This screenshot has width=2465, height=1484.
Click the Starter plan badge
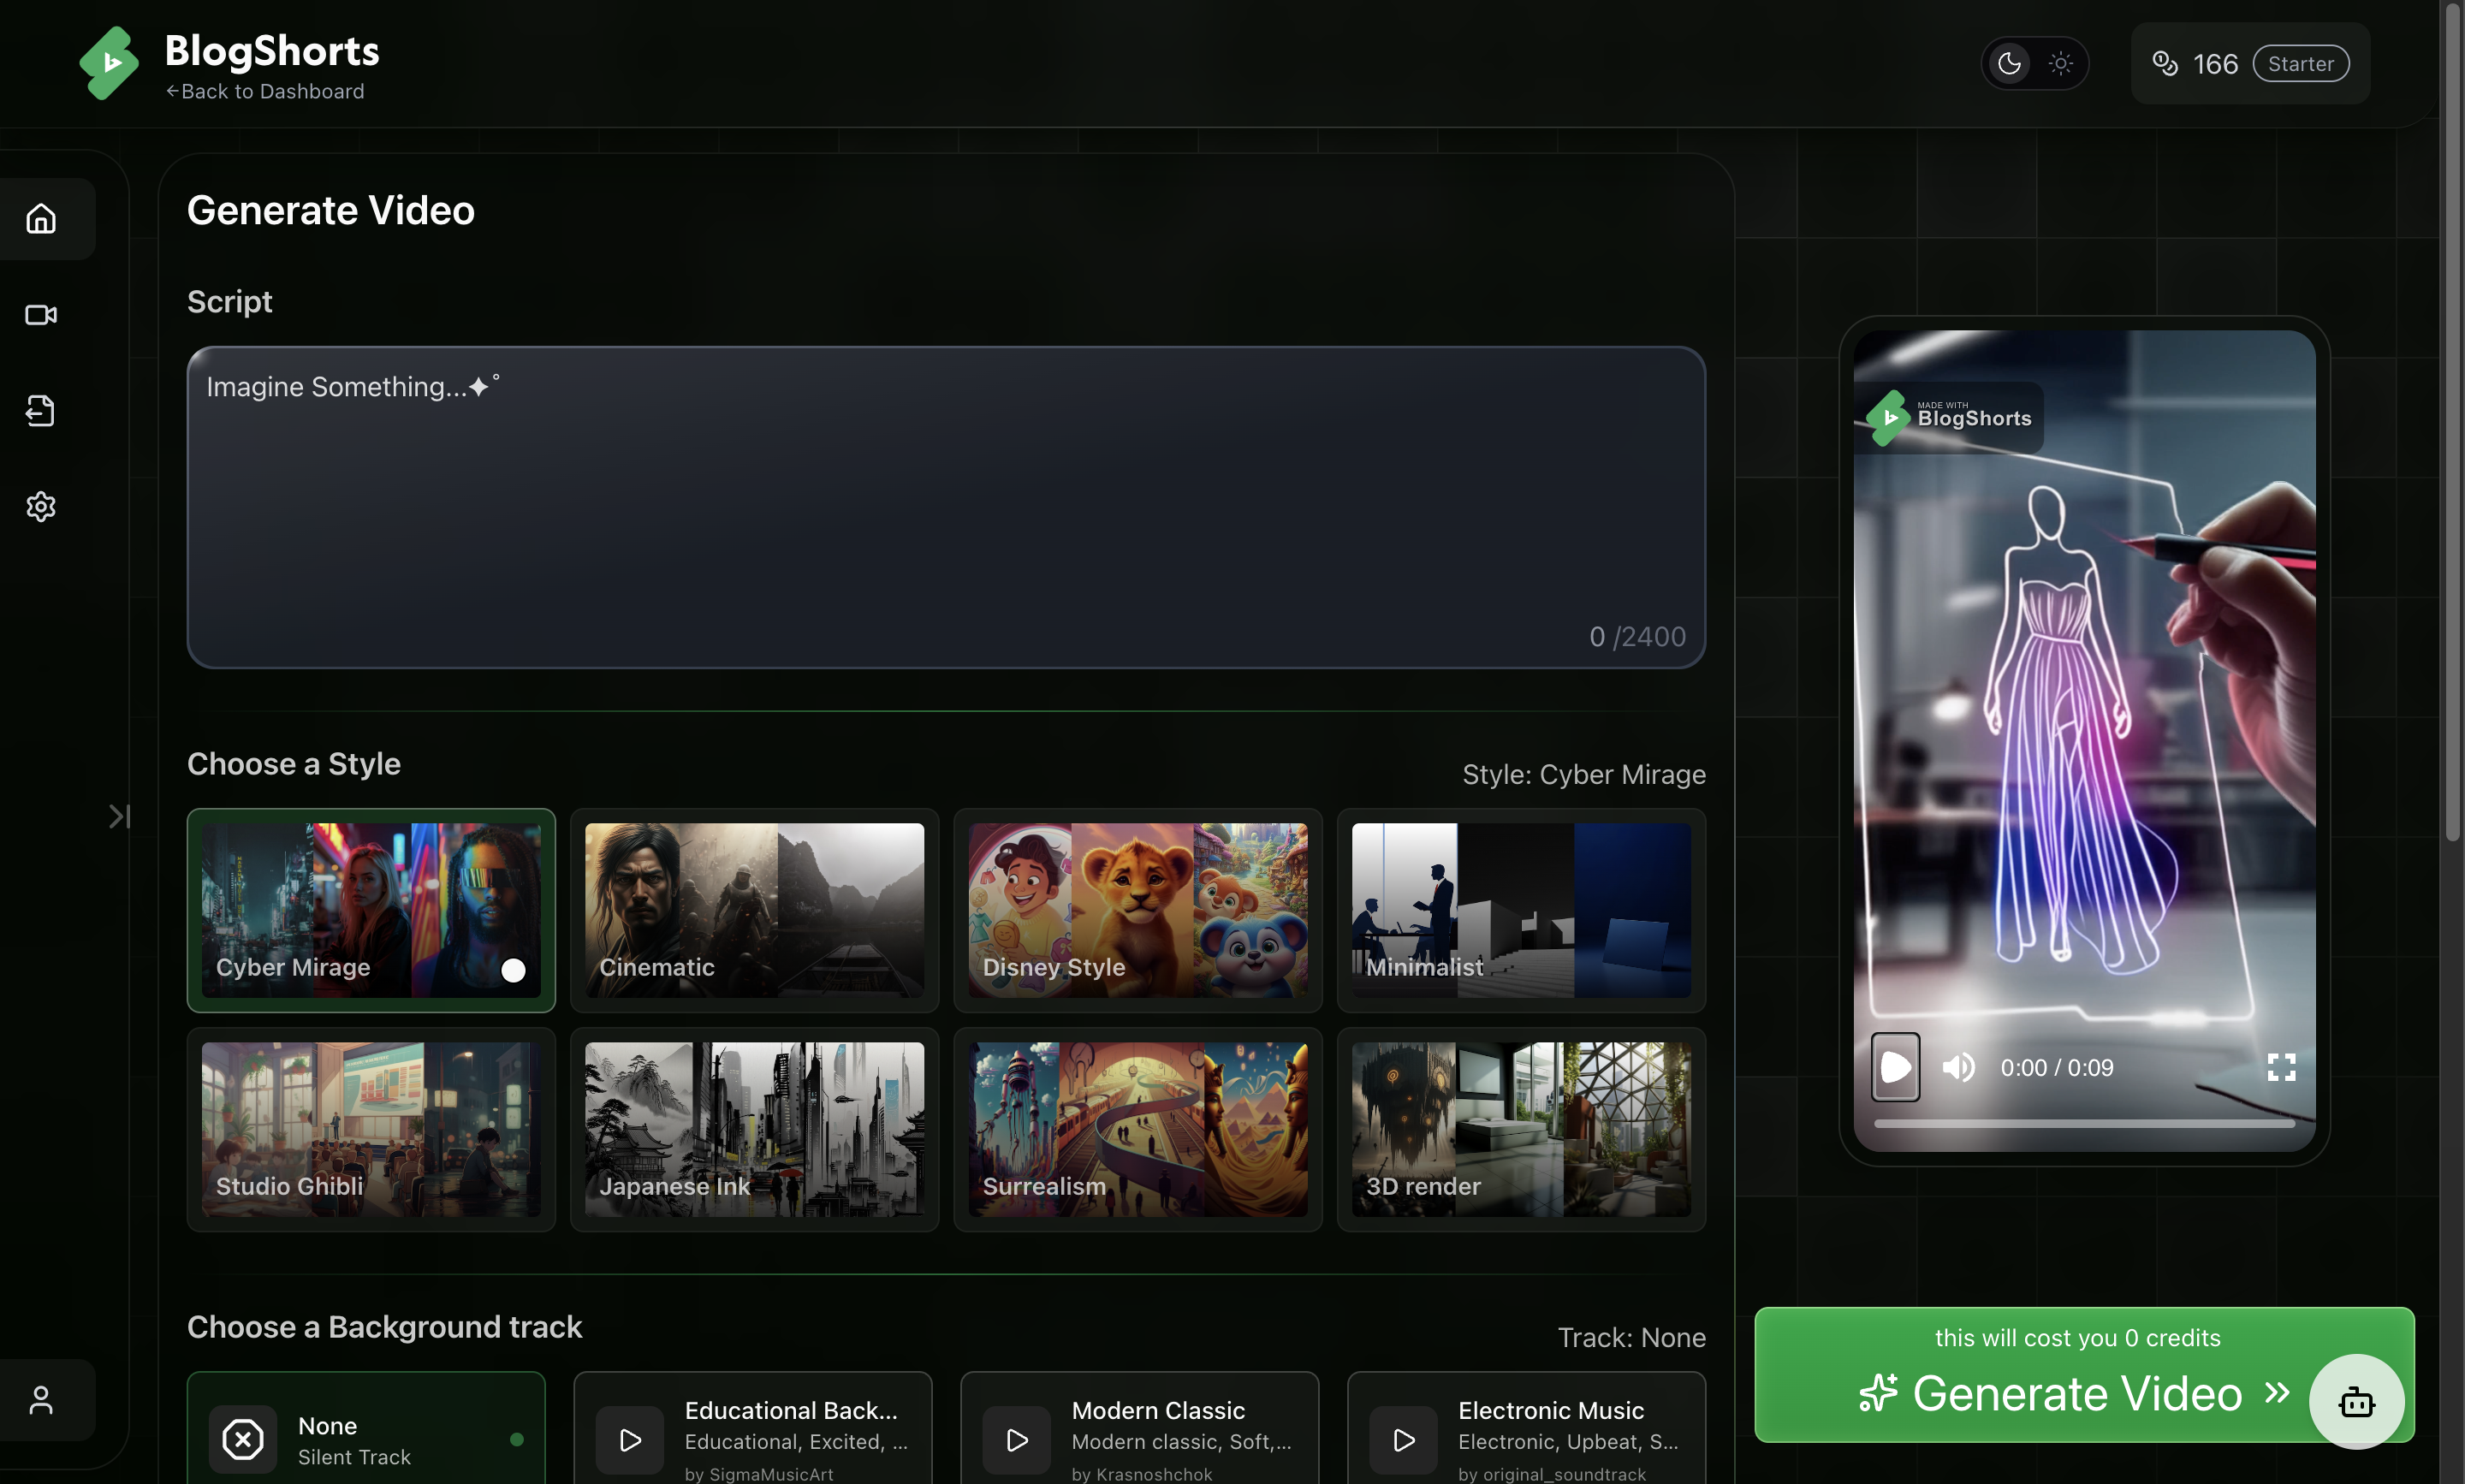click(2301, 64)
